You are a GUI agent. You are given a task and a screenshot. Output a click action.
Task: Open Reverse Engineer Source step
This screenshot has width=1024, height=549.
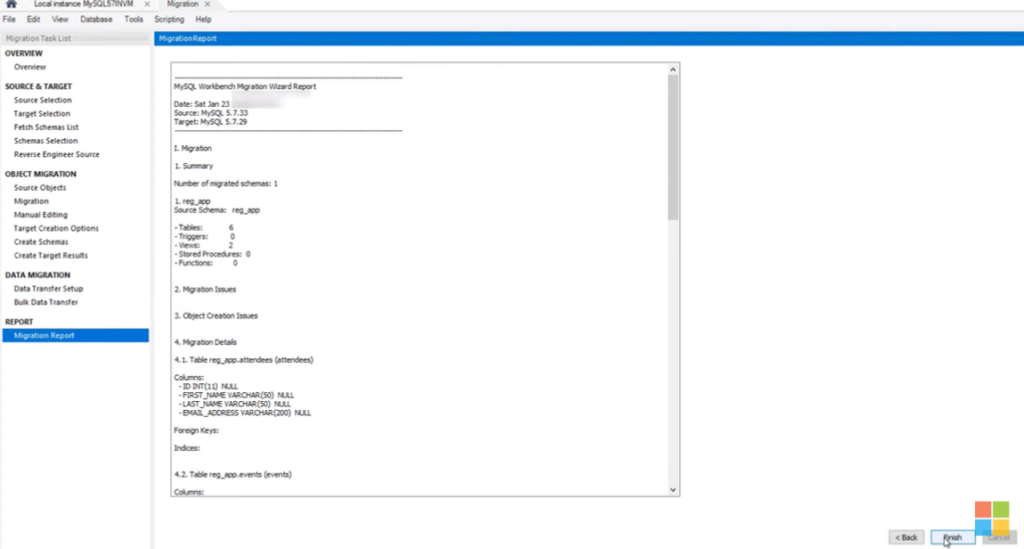tap(57, 155)
